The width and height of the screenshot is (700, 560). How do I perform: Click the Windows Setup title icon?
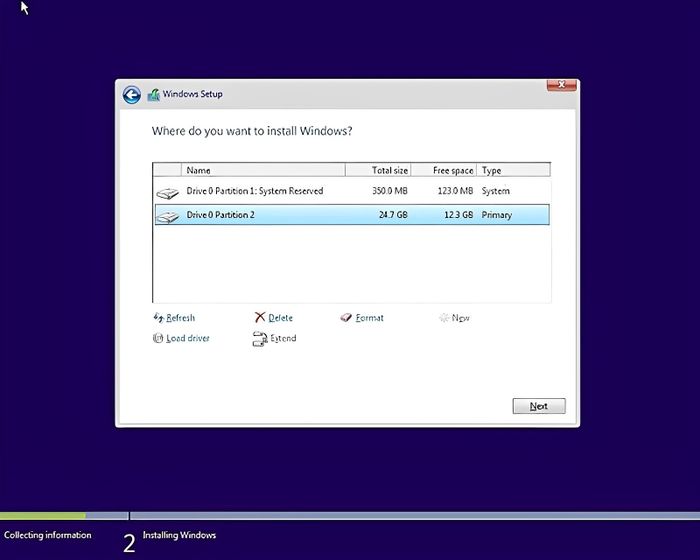(154, 95)
